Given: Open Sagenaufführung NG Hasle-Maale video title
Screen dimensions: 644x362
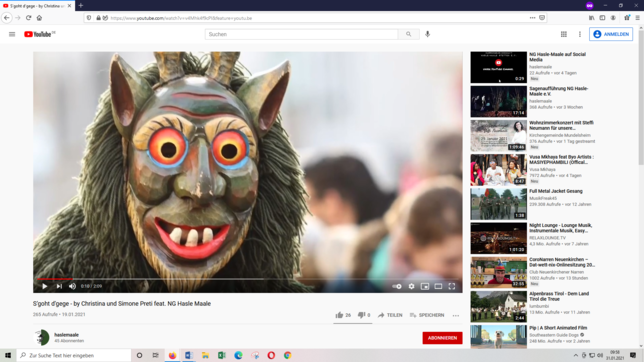Looking at the screenshot, I should click(x=558, y=91).
